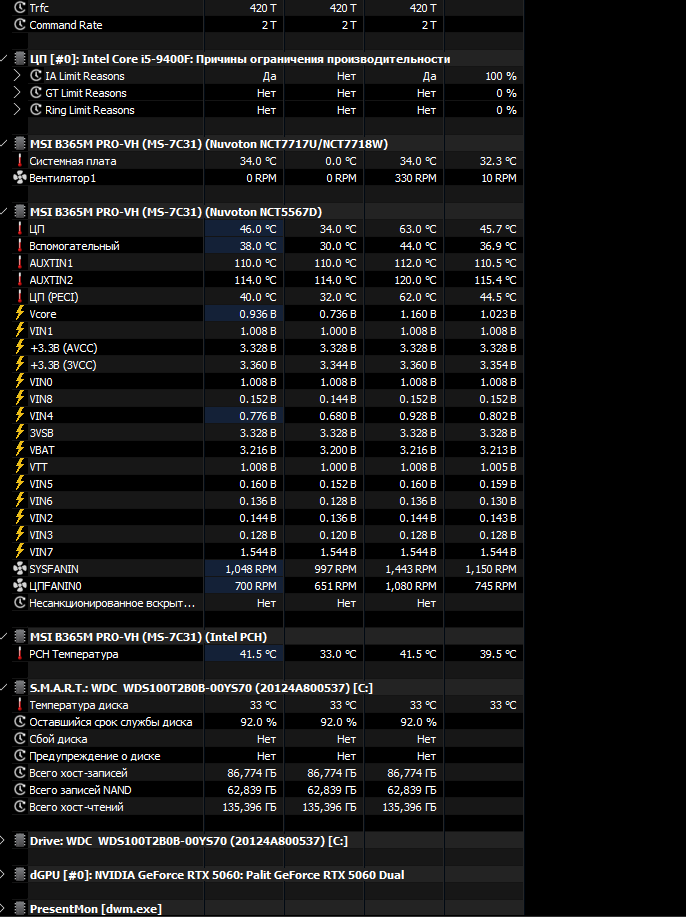Click the lightning icon beside VBAT
This screenshot has height=917, width=686.
[20, 450]
